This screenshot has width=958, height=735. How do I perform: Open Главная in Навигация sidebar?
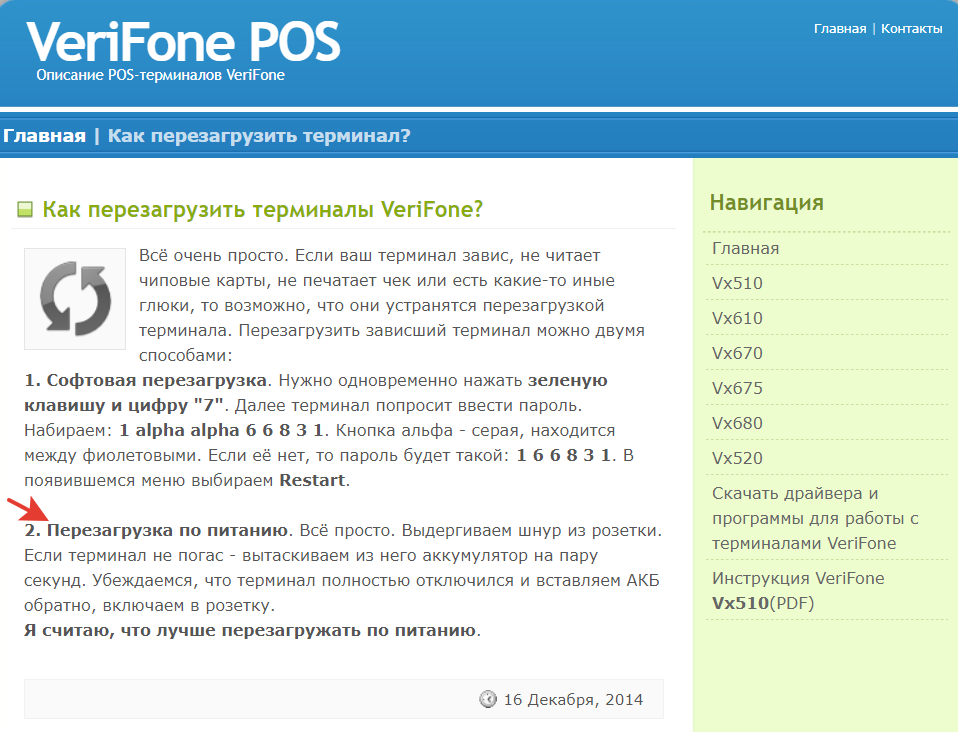745,249
